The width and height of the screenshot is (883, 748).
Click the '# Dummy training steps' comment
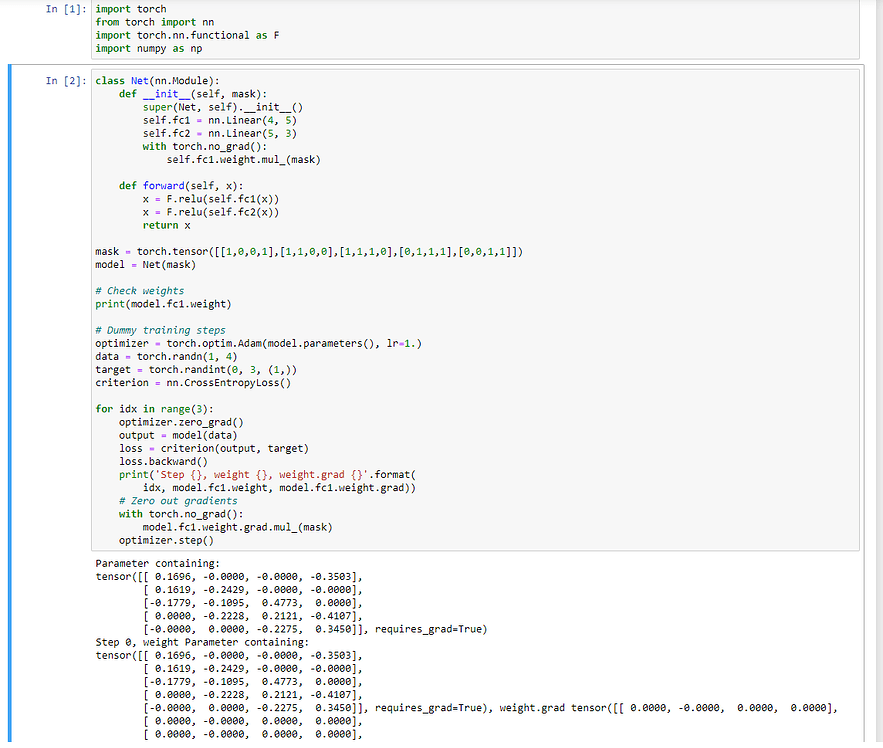[160, 330]
